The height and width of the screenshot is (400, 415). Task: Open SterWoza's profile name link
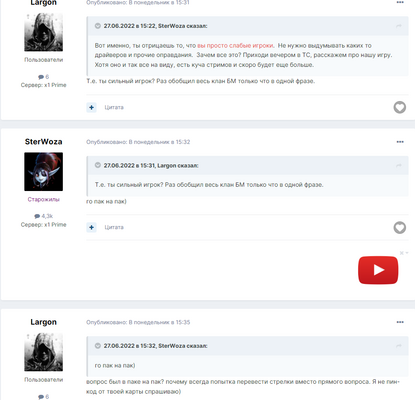pyautogui.click(x=43, y=142)
